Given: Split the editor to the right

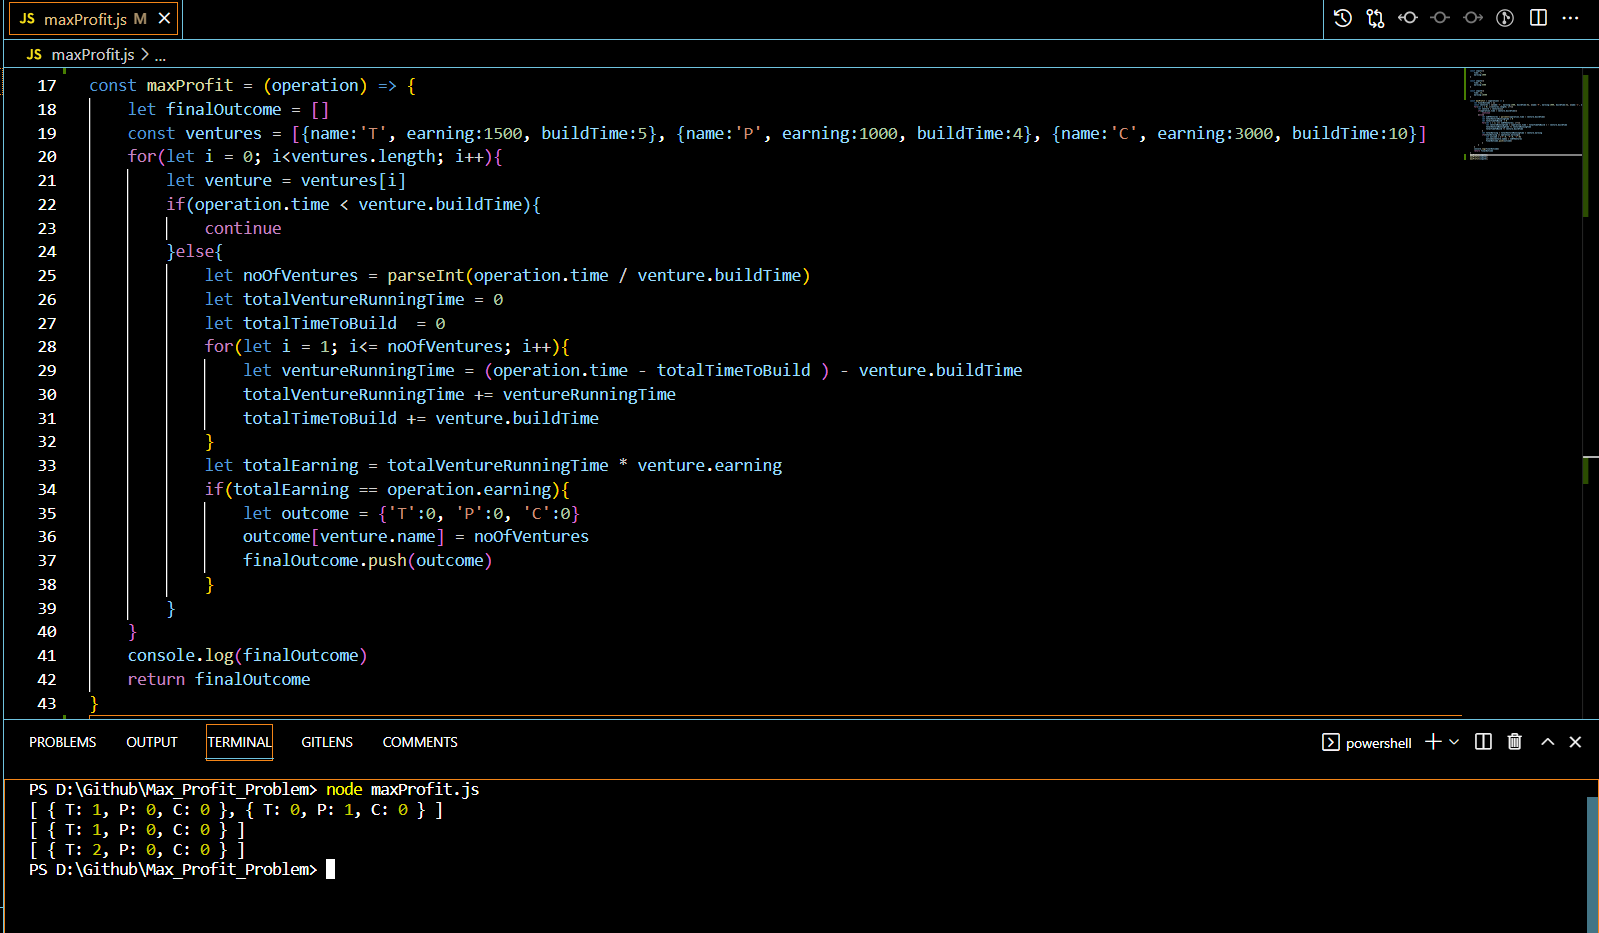Looking at the screenshot, I should (x=1539, y=18).
